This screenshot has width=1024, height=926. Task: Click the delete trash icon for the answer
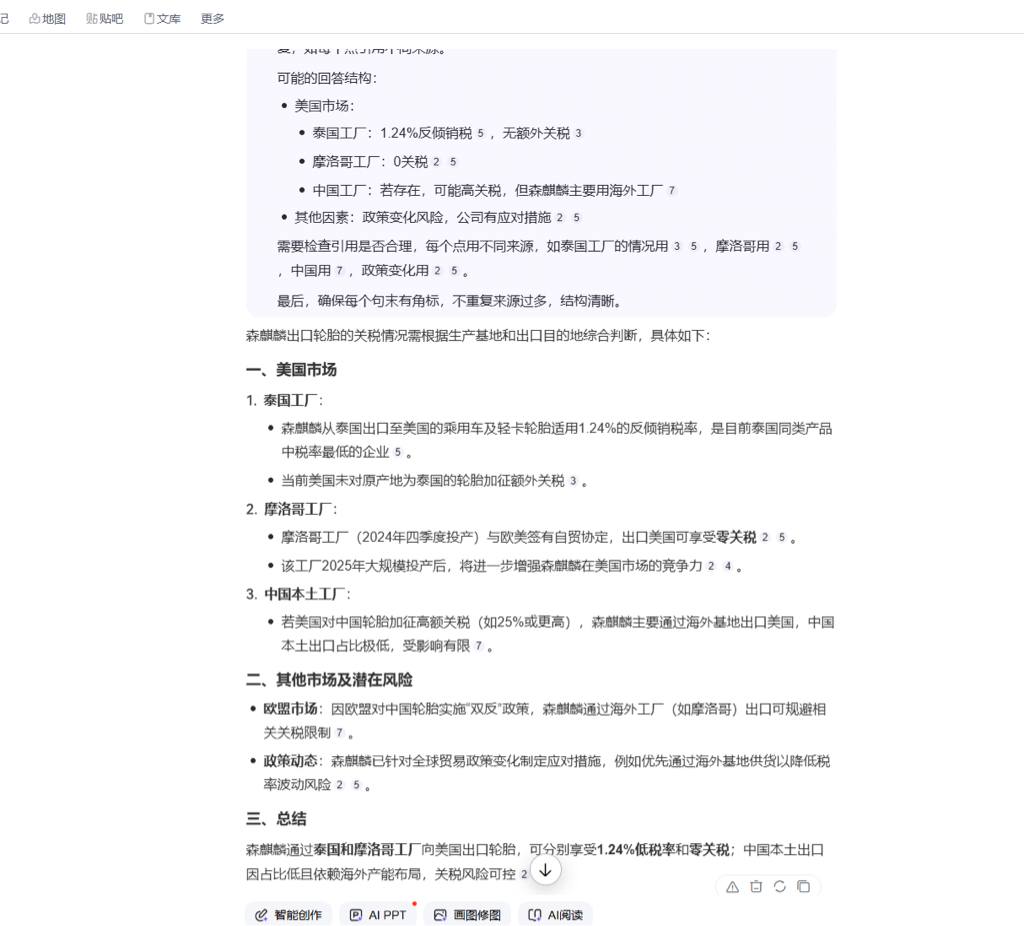(756, 887)
